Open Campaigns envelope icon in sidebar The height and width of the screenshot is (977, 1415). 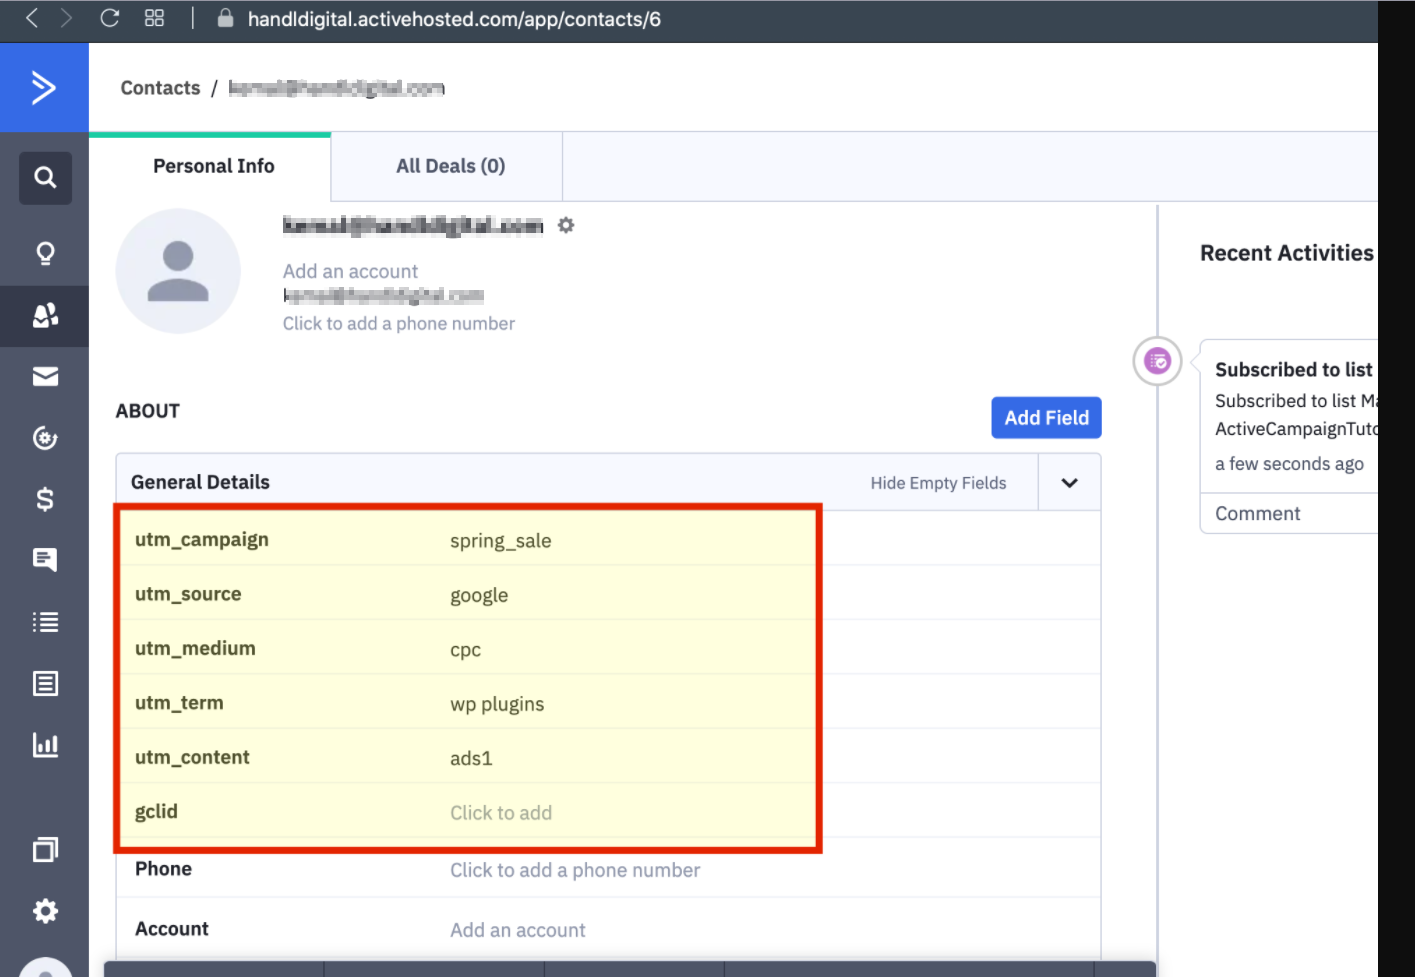(x=45, y=377)
